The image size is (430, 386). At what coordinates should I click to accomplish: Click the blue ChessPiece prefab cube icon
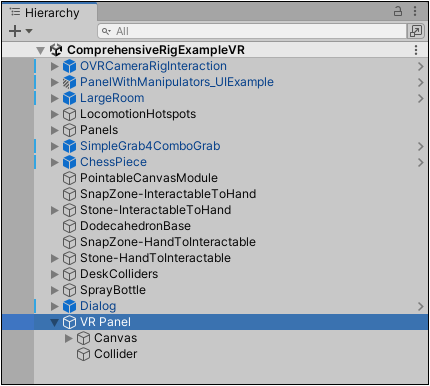coord(69,162)
